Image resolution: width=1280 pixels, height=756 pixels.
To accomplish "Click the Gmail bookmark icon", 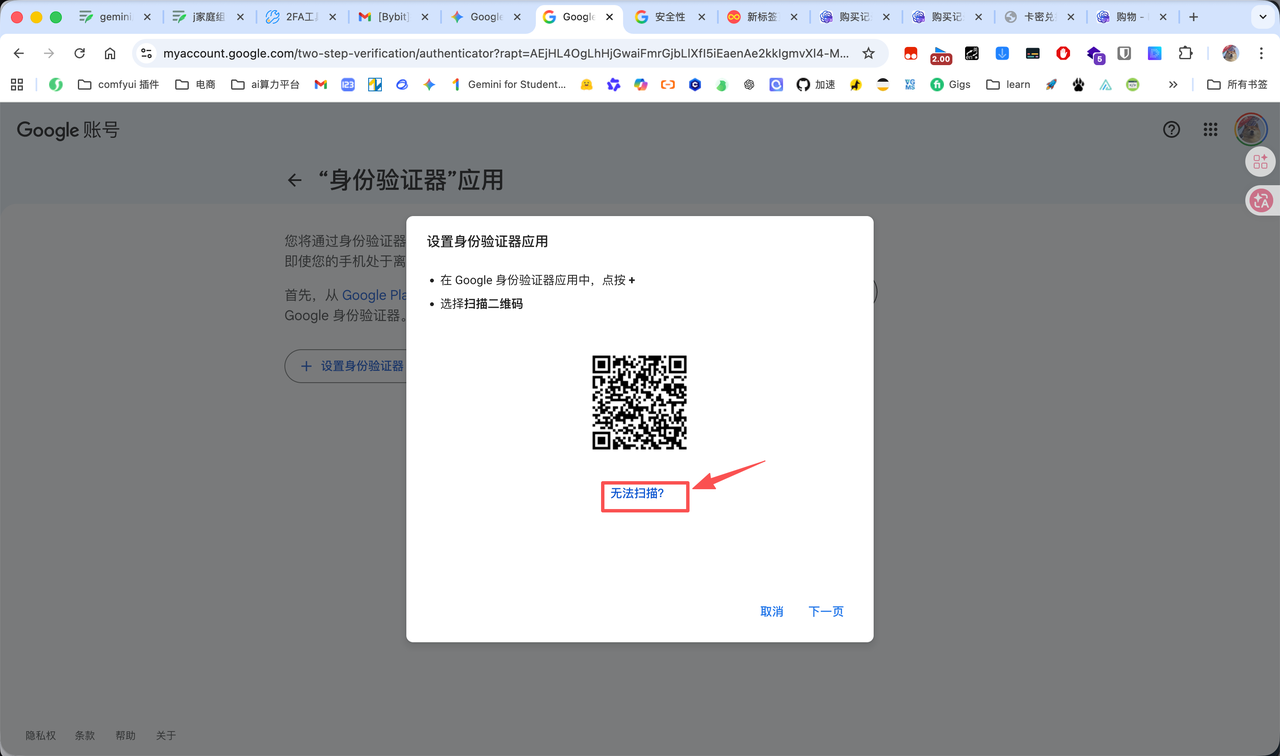I will 320,85.
